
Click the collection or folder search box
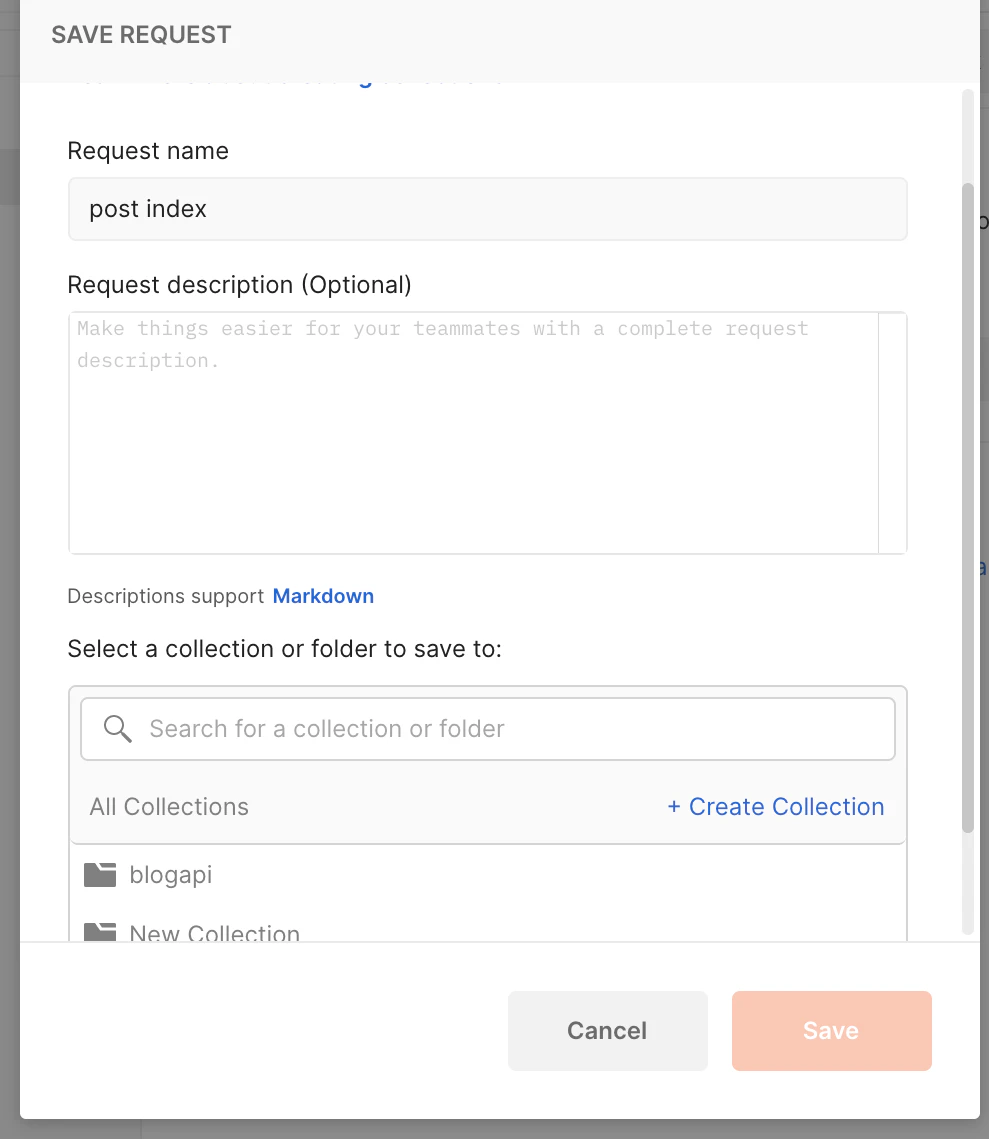(487, 729)
